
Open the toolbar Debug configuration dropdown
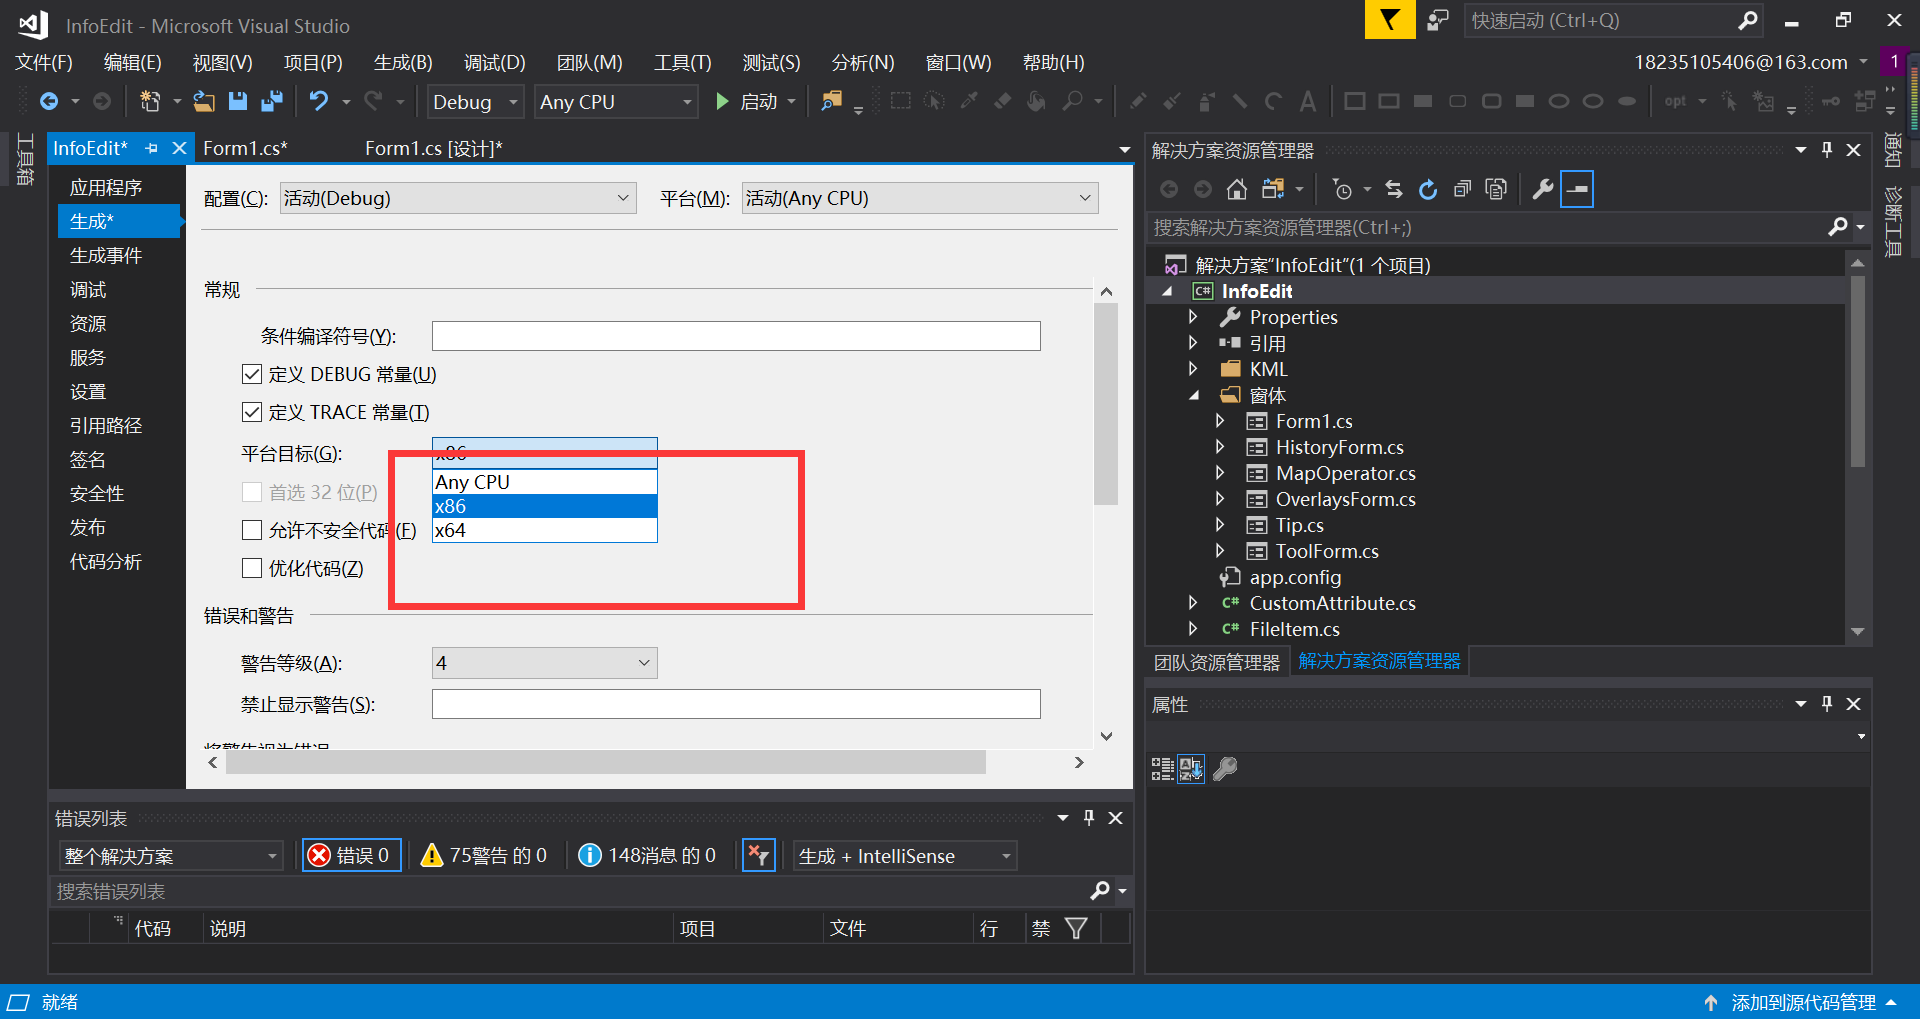pyautogui.click(x=476, y=102)
